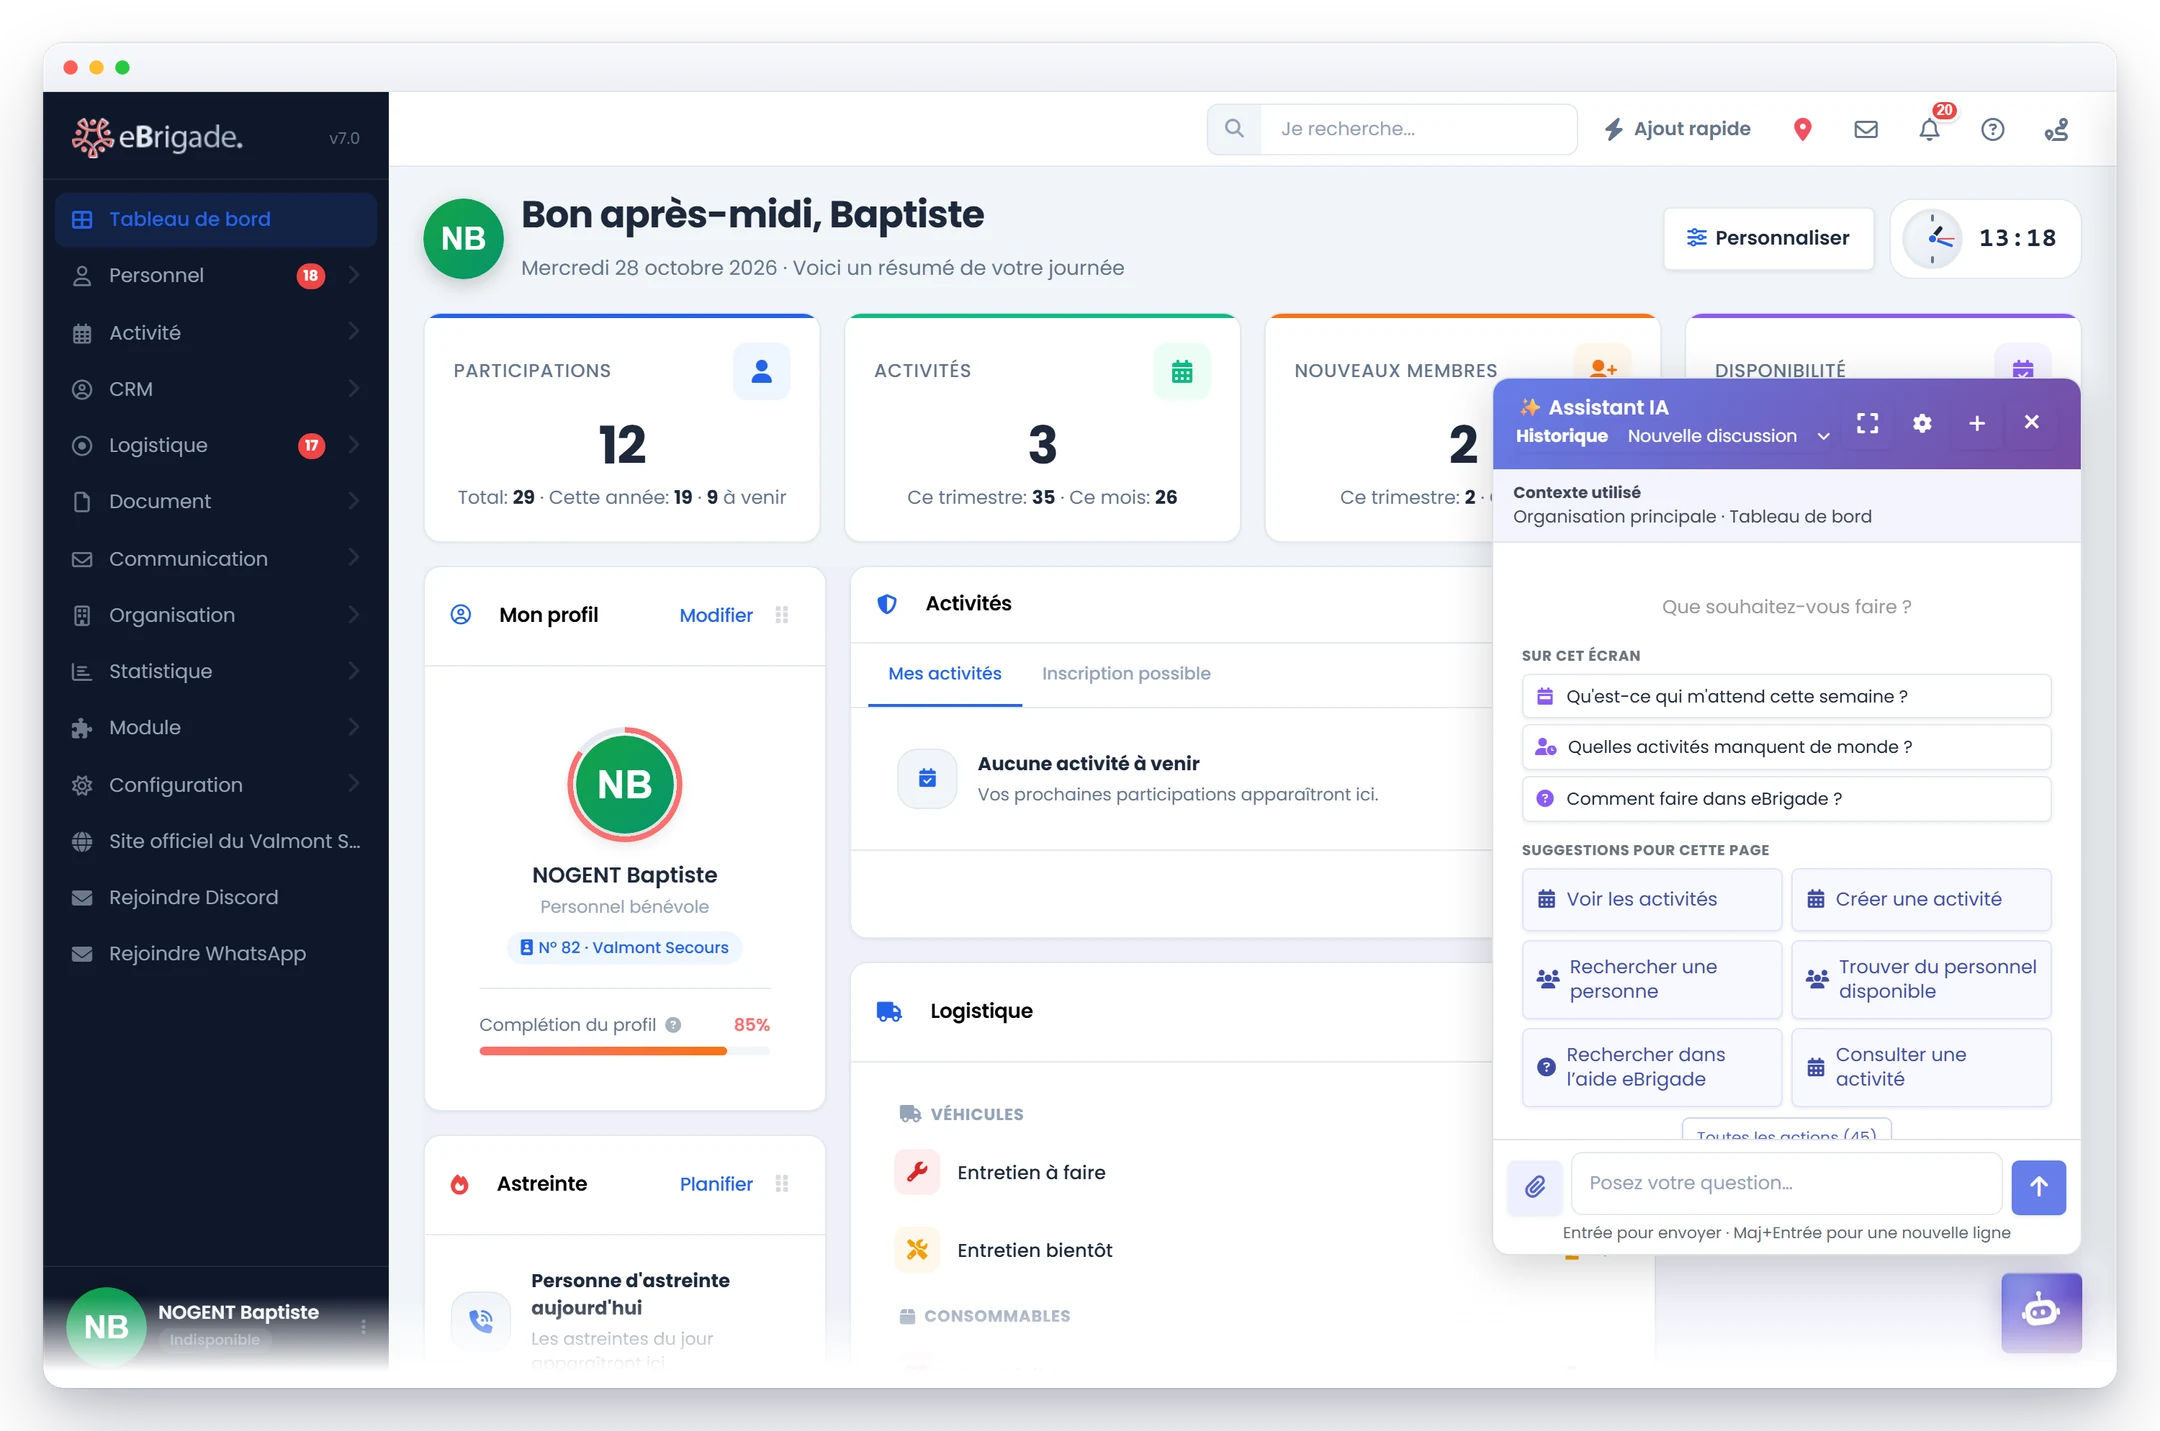Click the user settings icon in header
The image size is (2160, 1431).
(2056, 129)
